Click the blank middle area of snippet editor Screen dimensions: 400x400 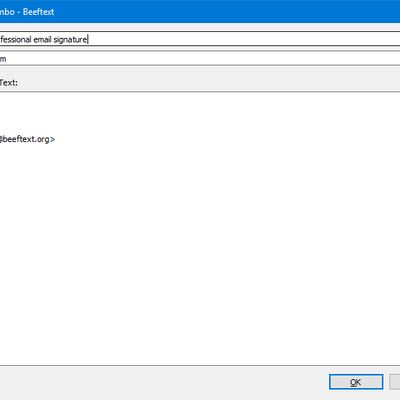pyautogui.click(x=200, y=233)
